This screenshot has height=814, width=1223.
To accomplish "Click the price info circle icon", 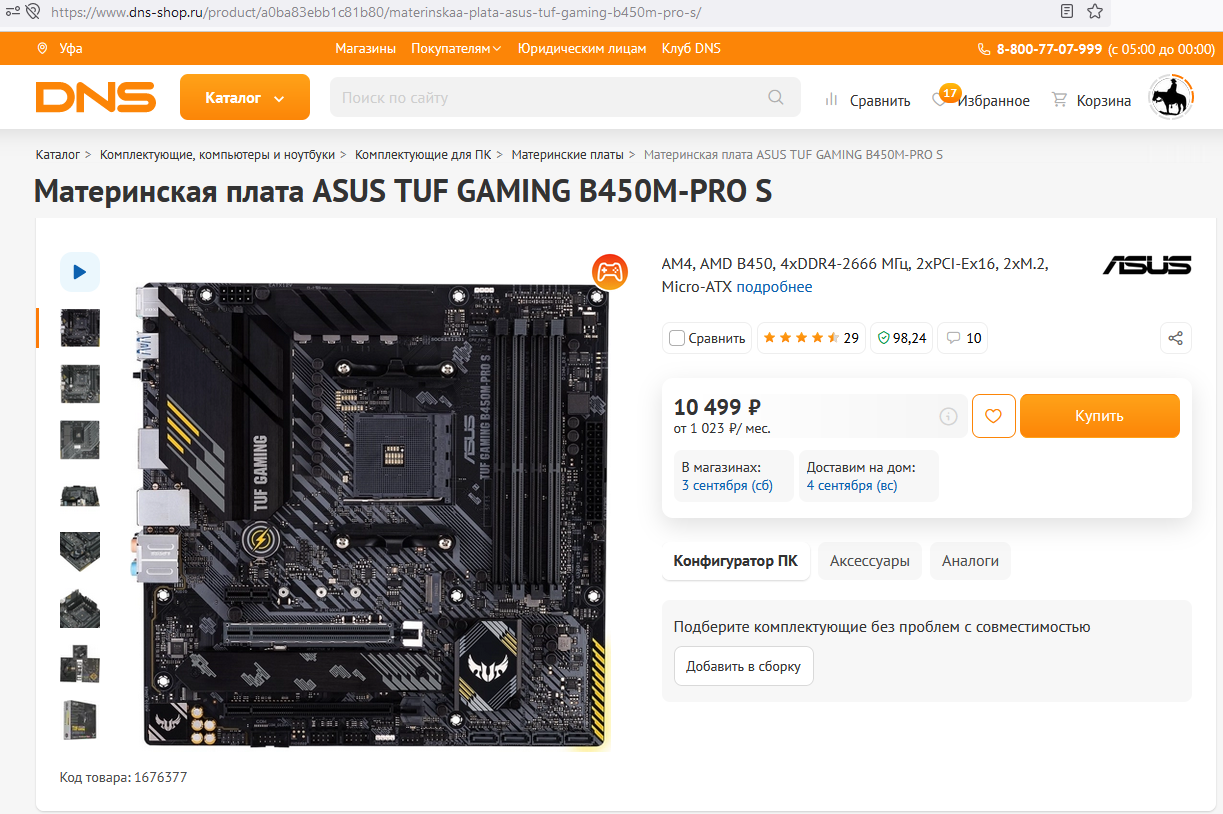I will pos(948,417).
